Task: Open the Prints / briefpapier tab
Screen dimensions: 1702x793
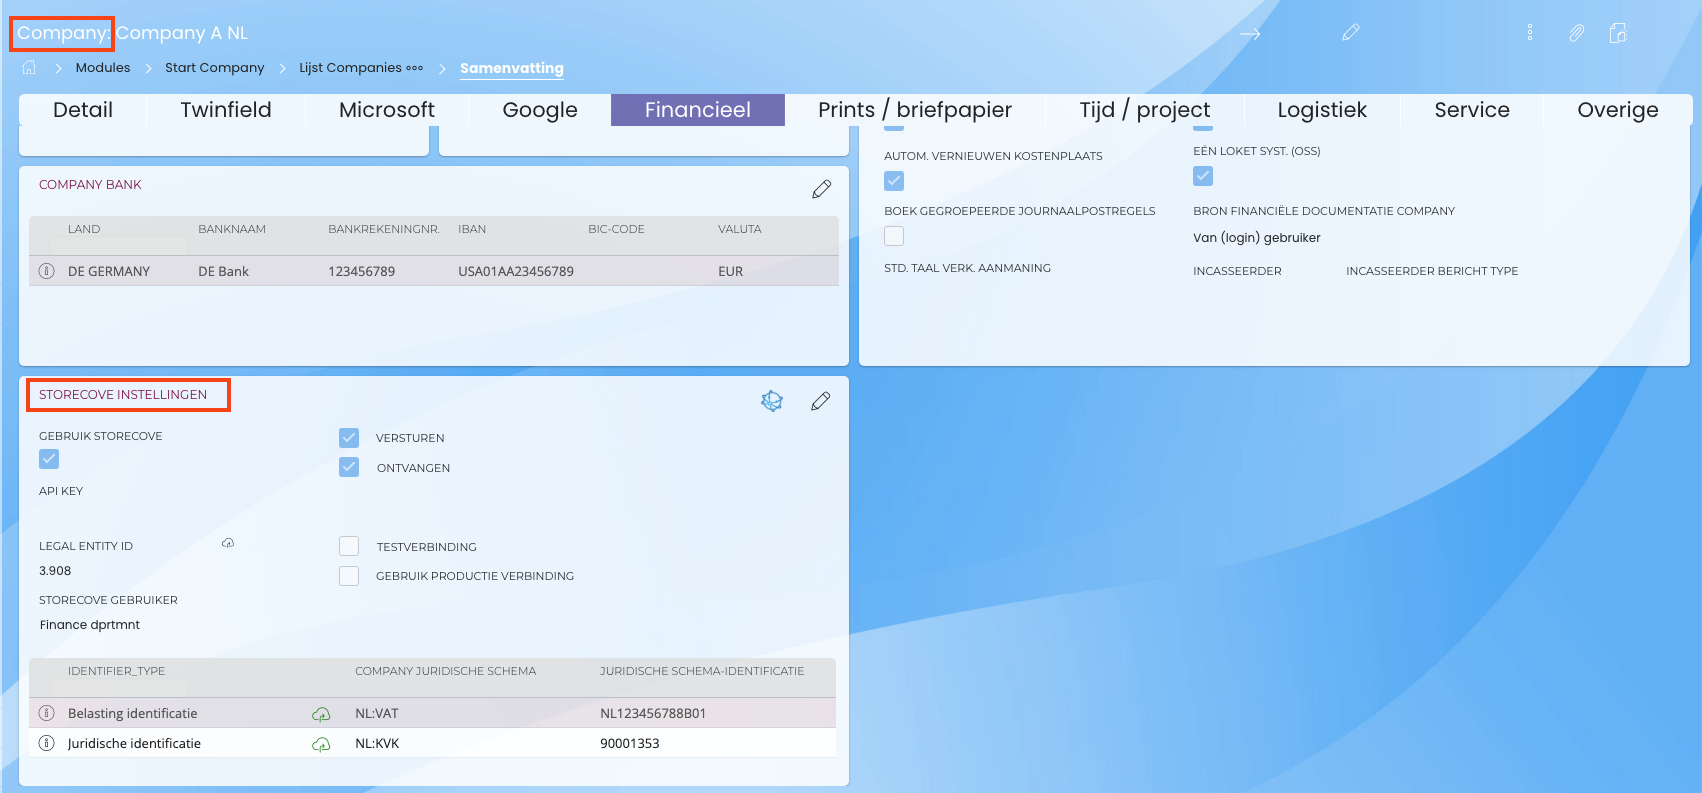Action: pyautogui.click(x=915, y=110)
